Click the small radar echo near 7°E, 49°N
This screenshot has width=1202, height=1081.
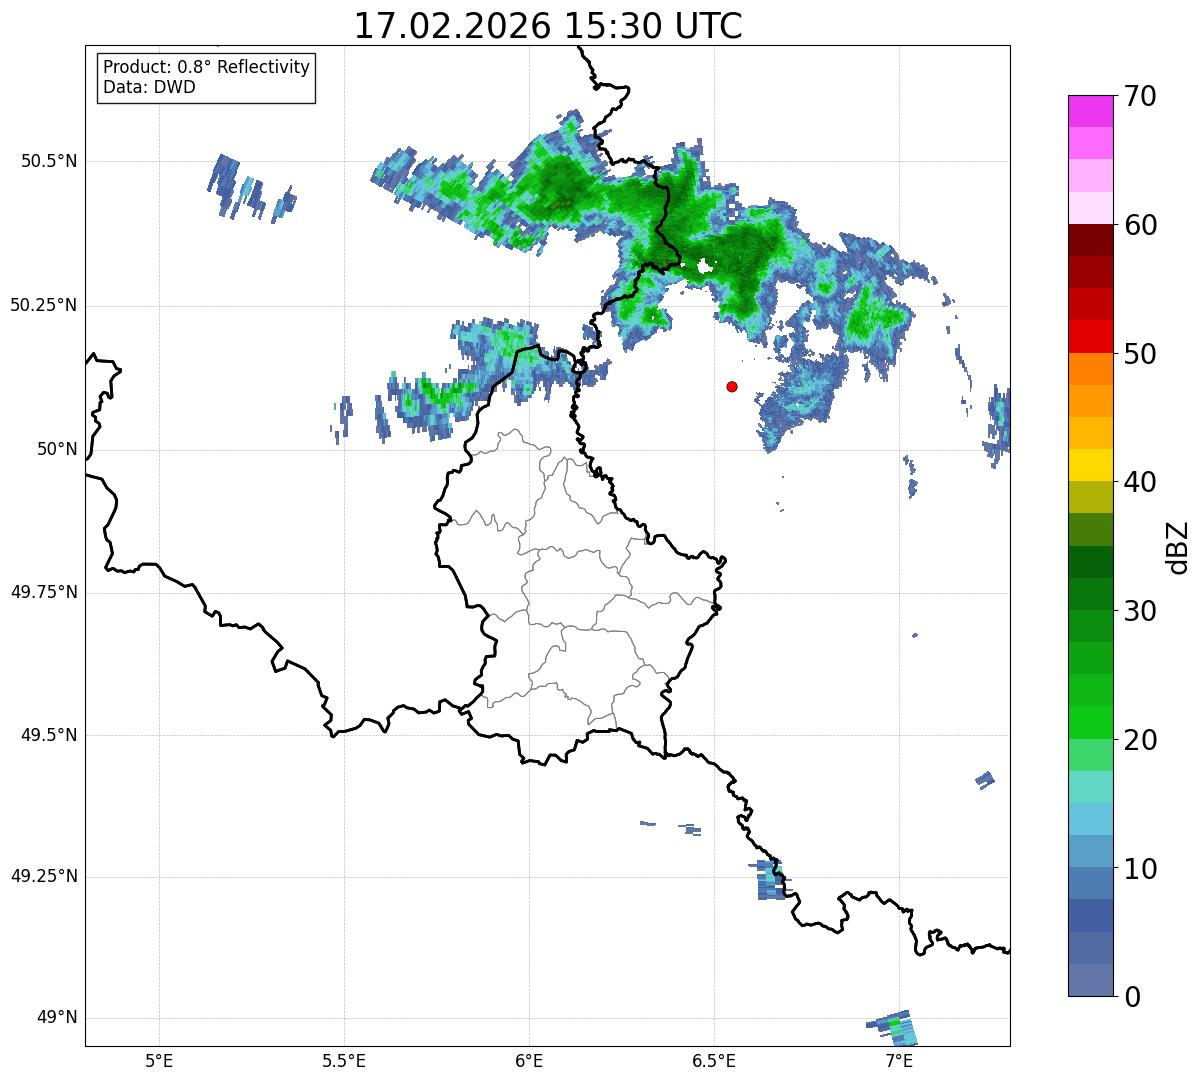pos(893,1027)
